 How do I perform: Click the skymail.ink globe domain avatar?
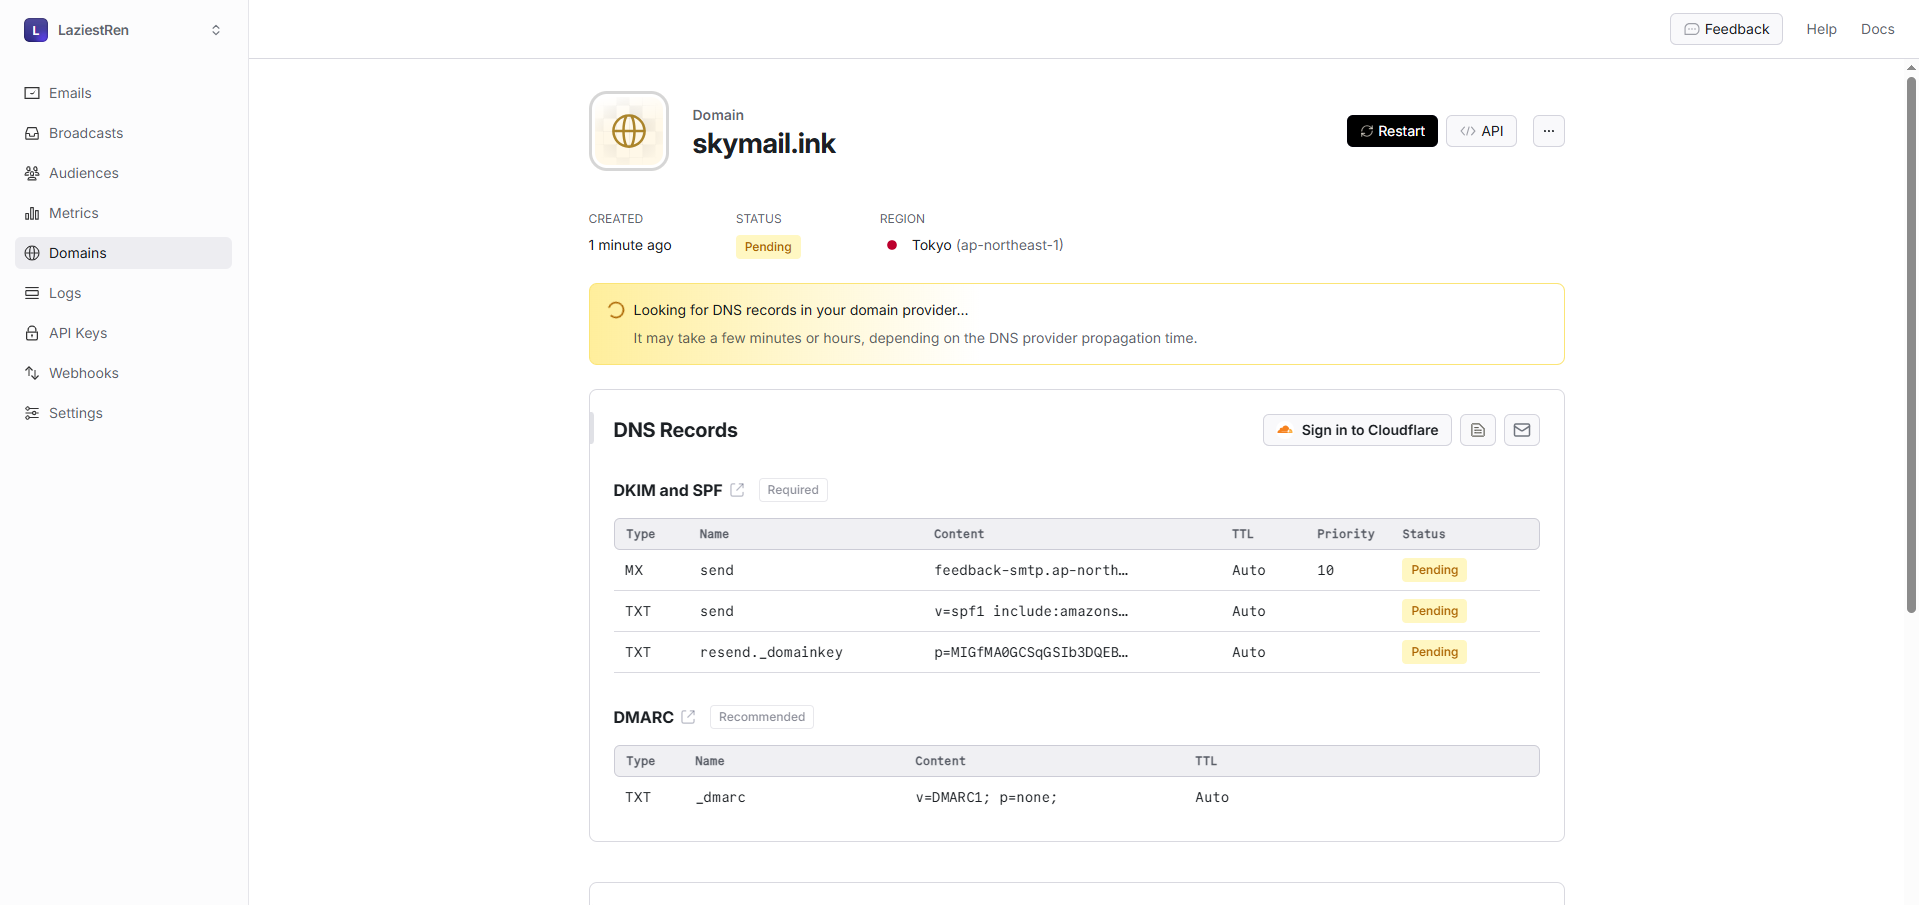(x=628, y=131)
